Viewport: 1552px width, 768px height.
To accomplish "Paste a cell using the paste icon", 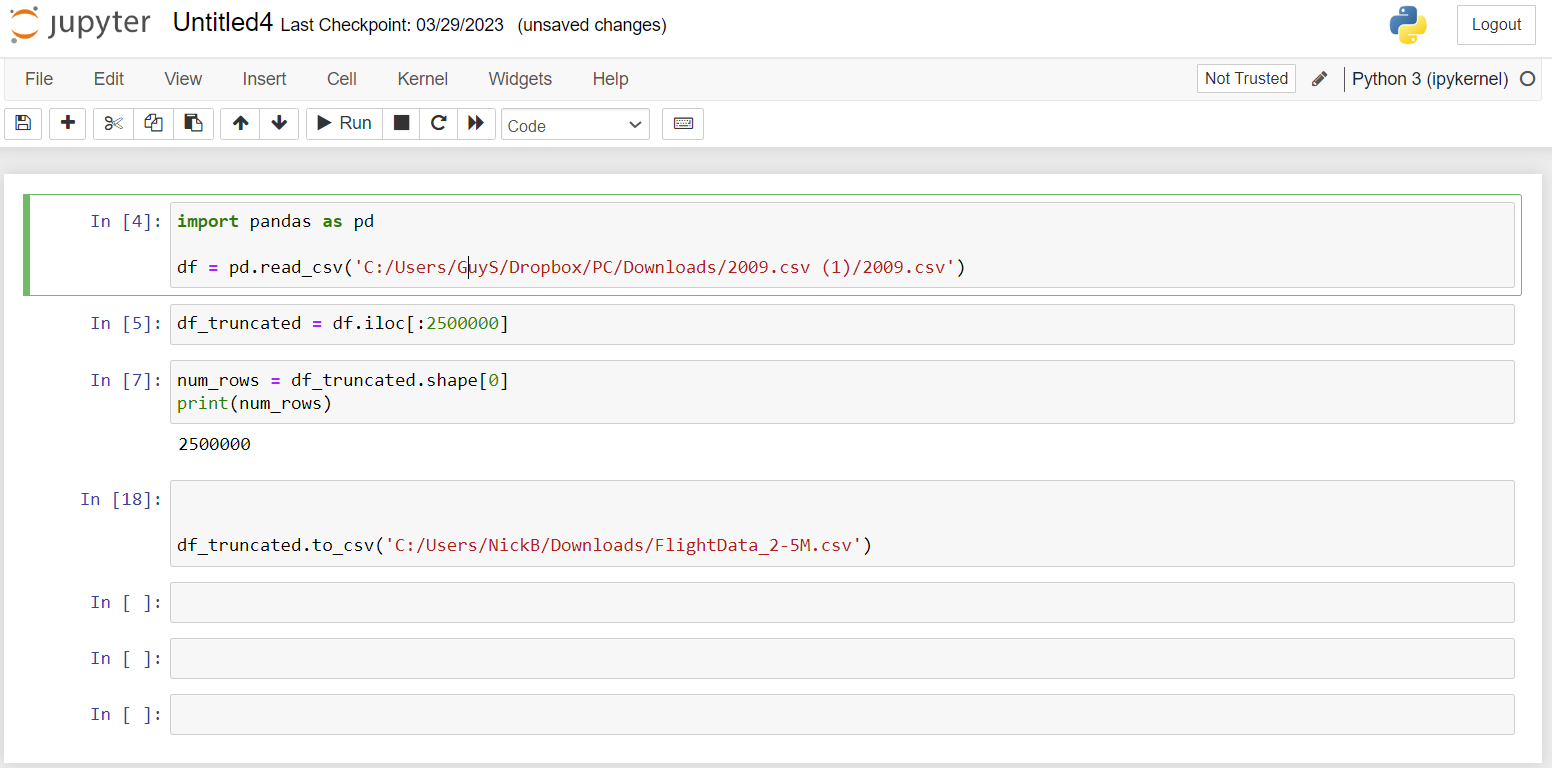I will 194,123.
